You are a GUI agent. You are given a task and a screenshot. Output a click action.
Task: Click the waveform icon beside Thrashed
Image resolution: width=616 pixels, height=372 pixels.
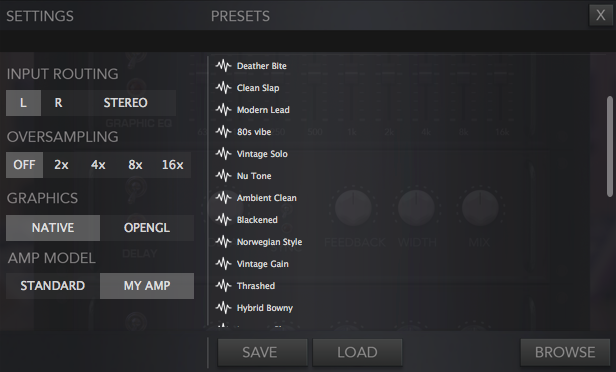(x=224, y=286)
